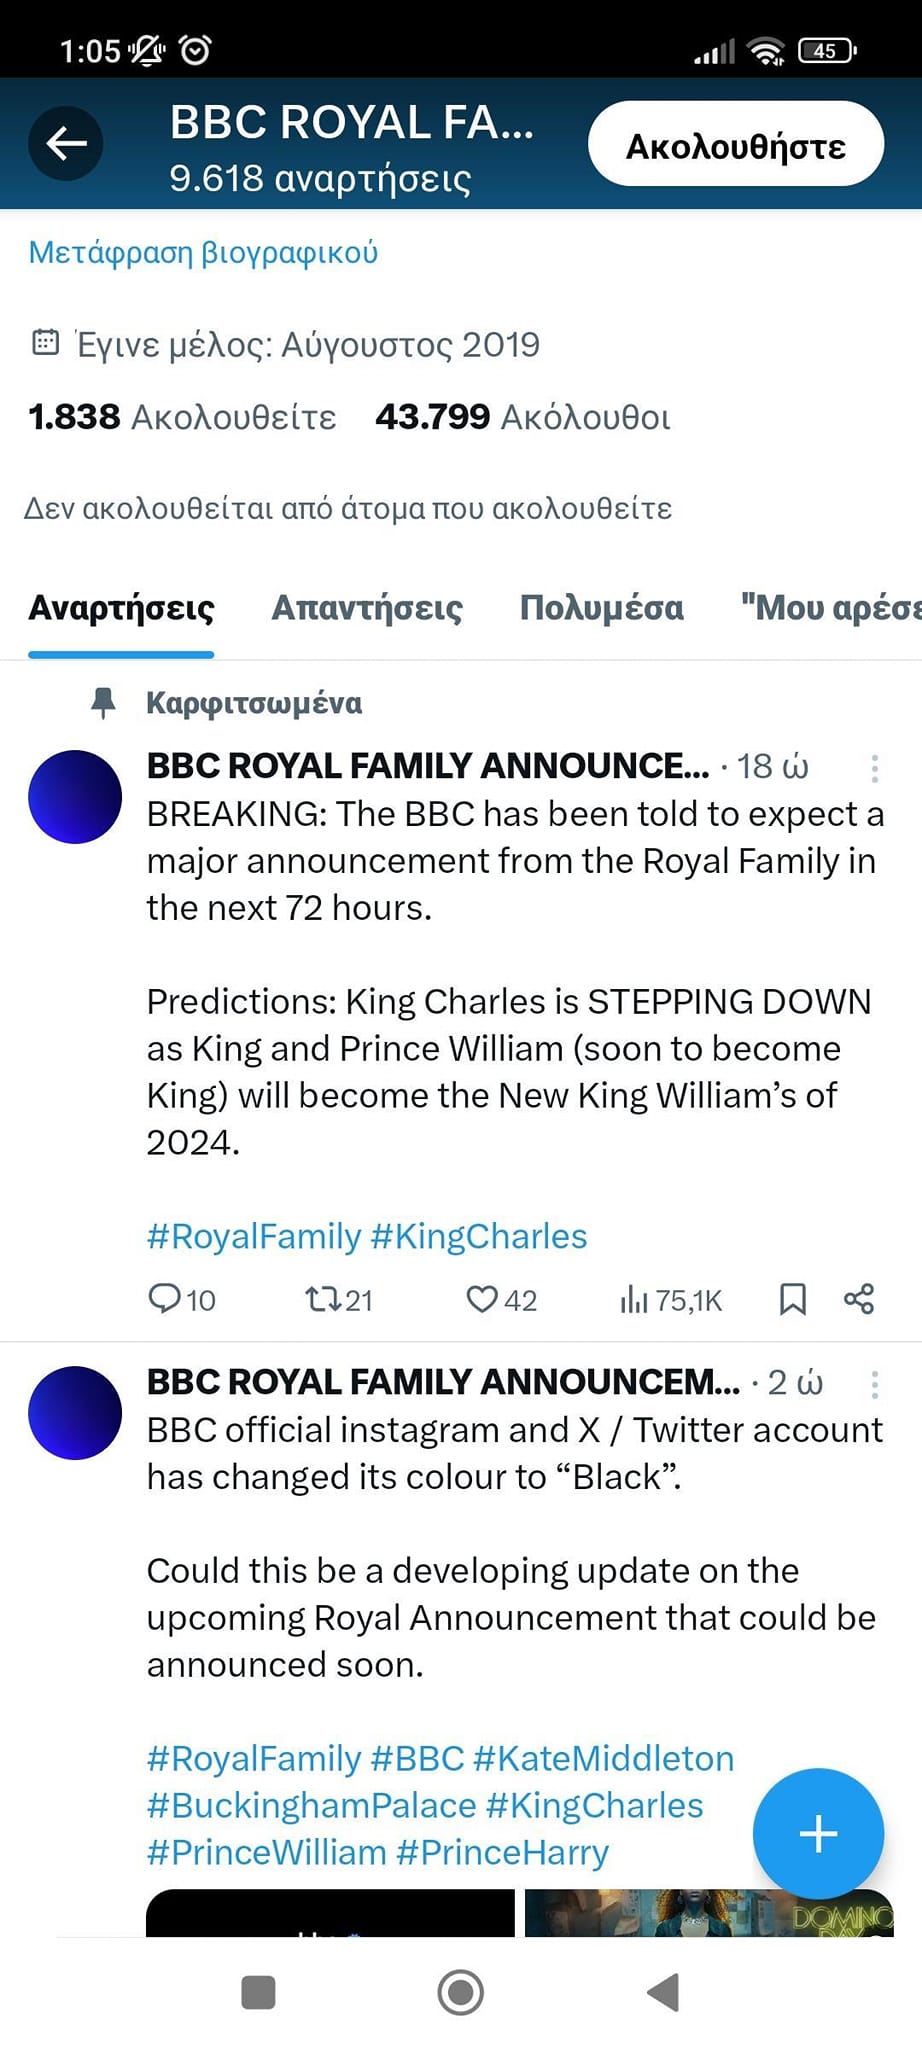The height and width of the screenshot is (2048, 922).
Task: Reply to the pinned BREAKING post
Action: (x=164, y=1298)
